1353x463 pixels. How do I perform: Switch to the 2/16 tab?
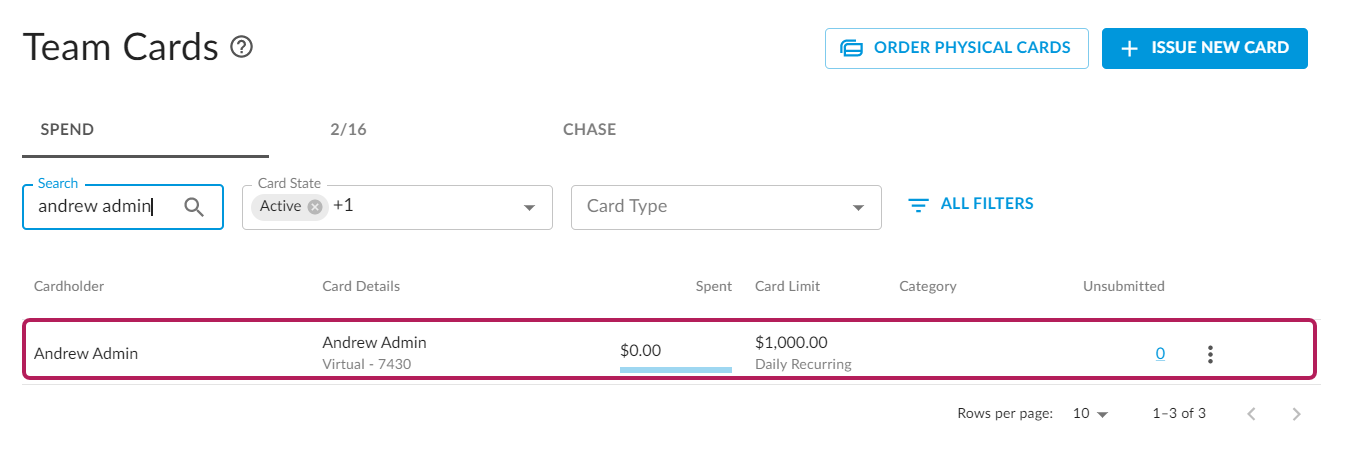point(348,130)
